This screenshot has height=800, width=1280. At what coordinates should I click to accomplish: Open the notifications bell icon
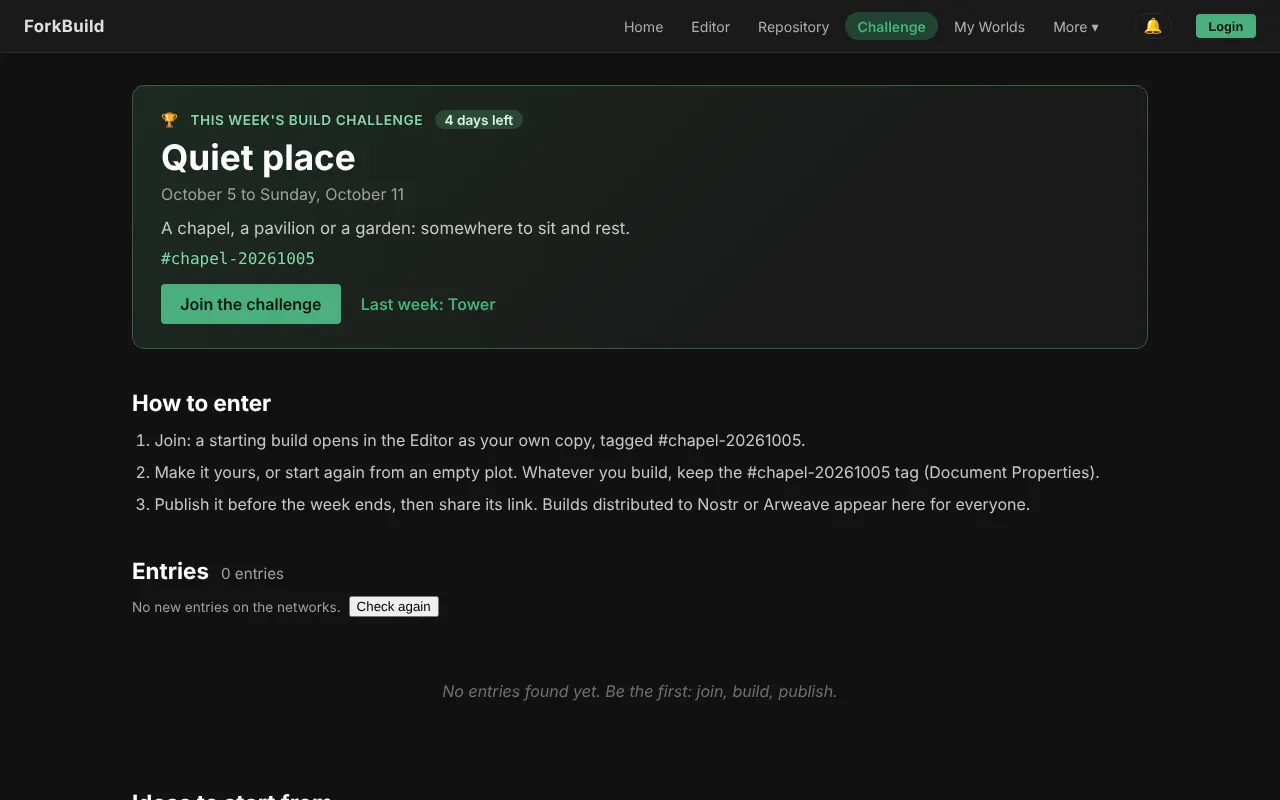1153,26
